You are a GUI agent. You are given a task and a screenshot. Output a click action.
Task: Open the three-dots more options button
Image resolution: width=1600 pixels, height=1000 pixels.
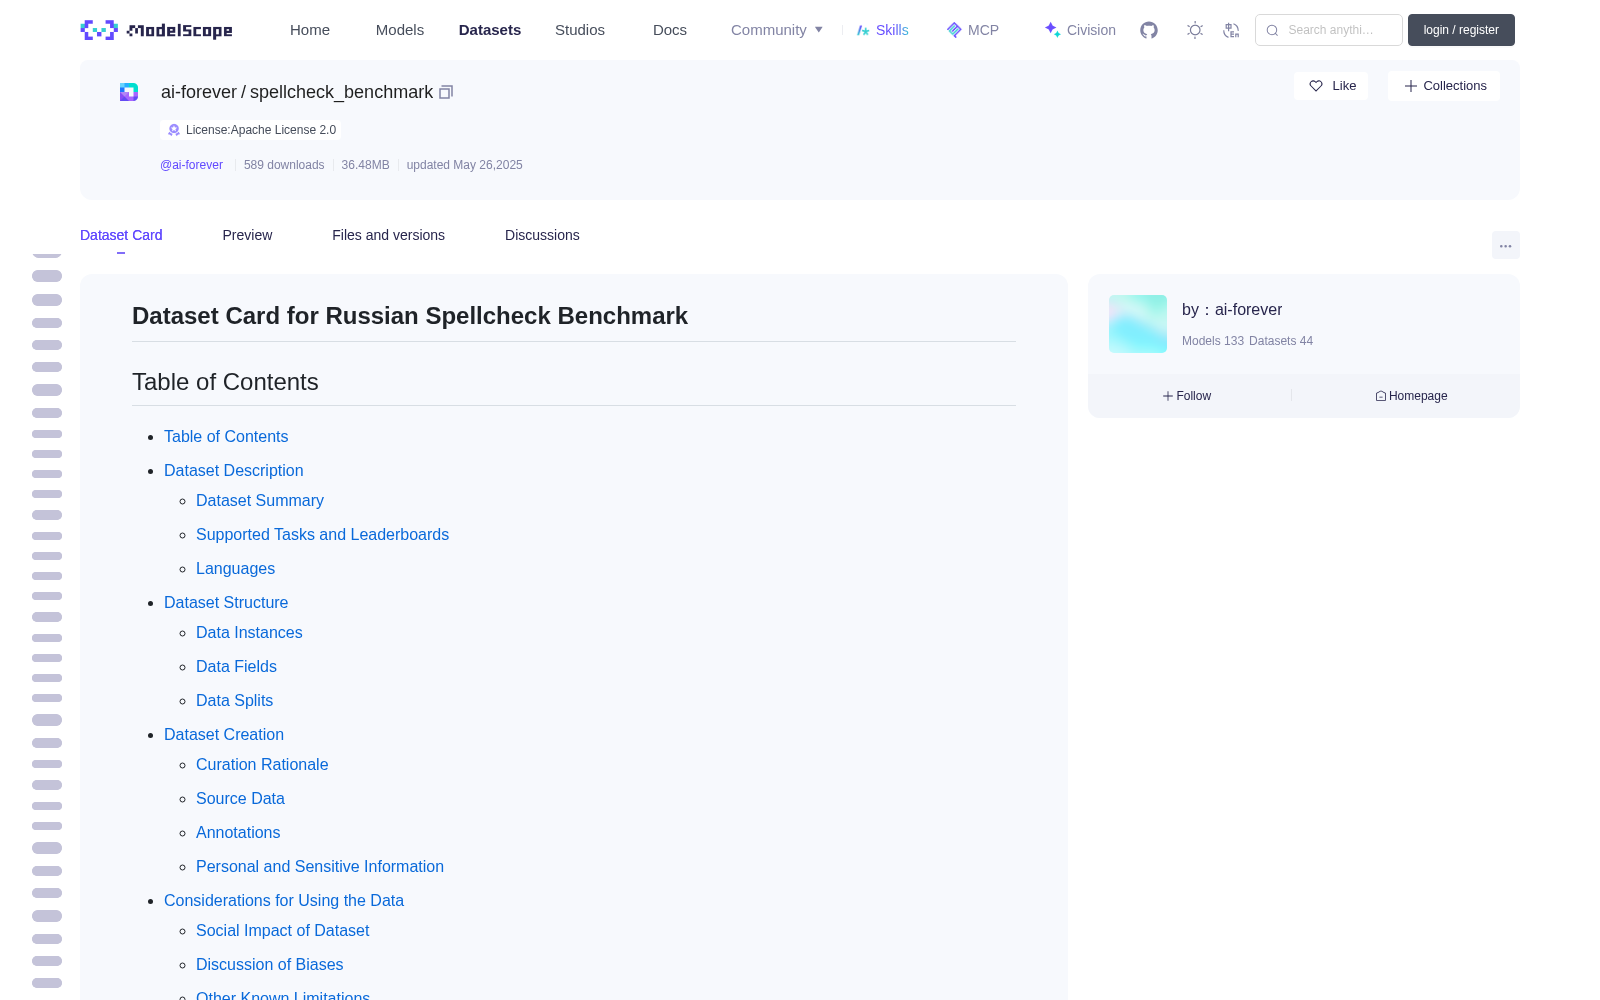pyautogui.click(x=1505, y=245)
